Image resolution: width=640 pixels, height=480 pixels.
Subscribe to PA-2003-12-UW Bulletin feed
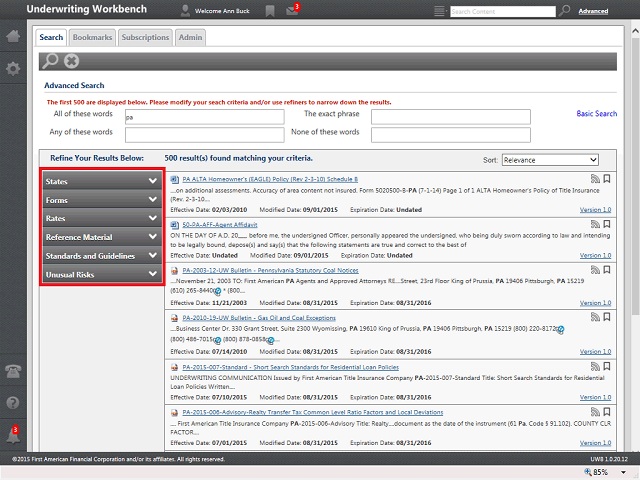point(595,270)
